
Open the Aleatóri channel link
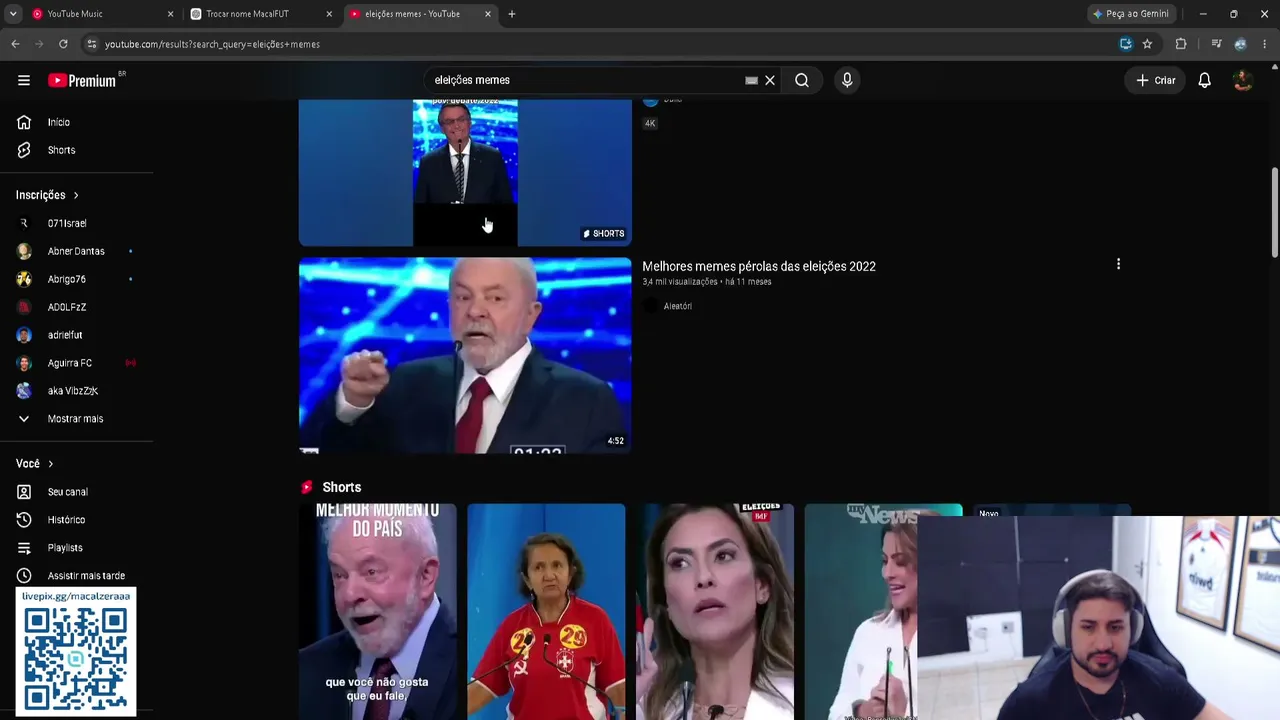[678, 306]
